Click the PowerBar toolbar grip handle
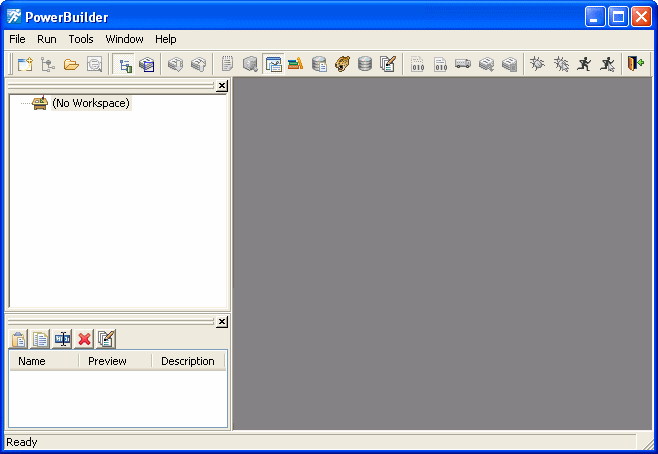The image size is (658, 454). [11, 64]
